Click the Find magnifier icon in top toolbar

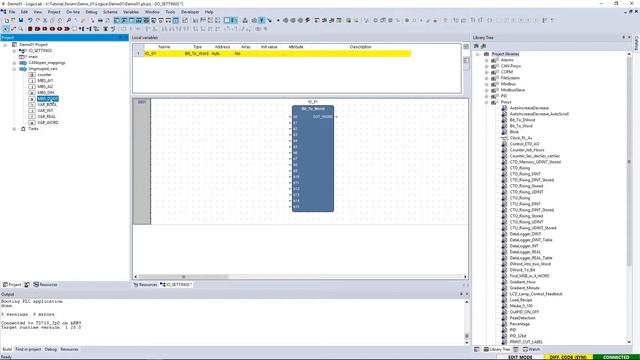69,20
